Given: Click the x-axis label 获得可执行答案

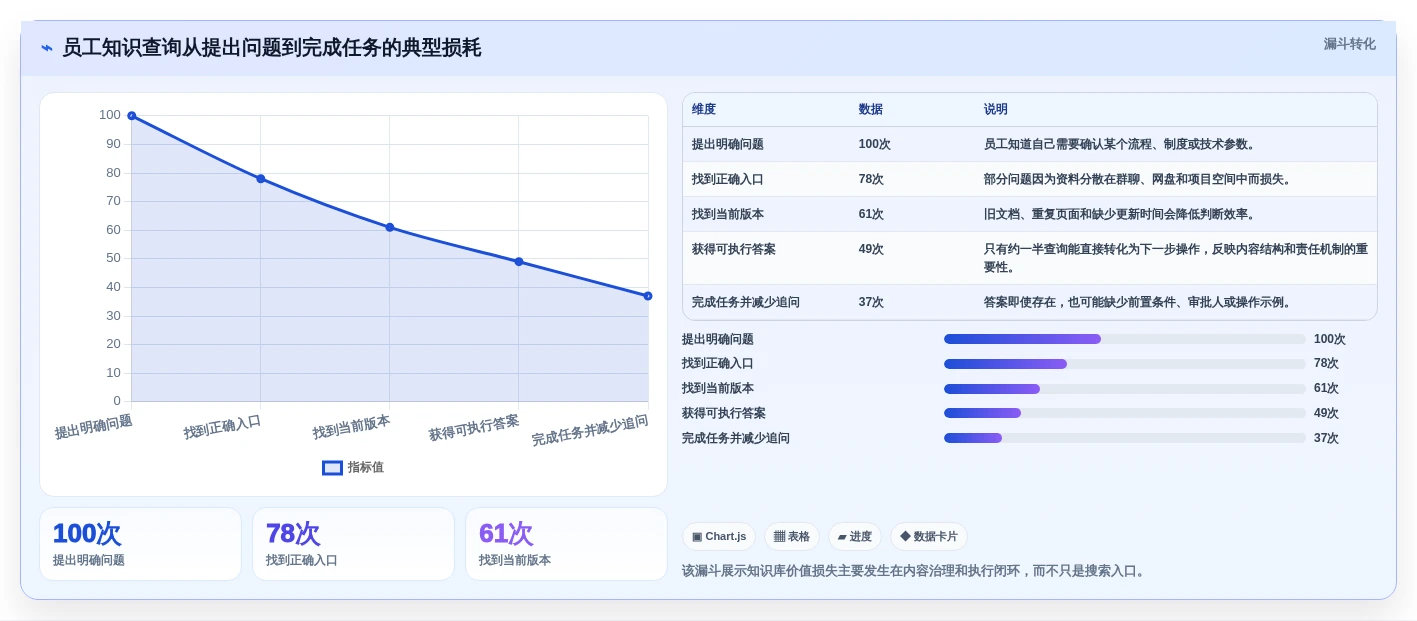Looking at the screenshot, I should click(474, 428).
